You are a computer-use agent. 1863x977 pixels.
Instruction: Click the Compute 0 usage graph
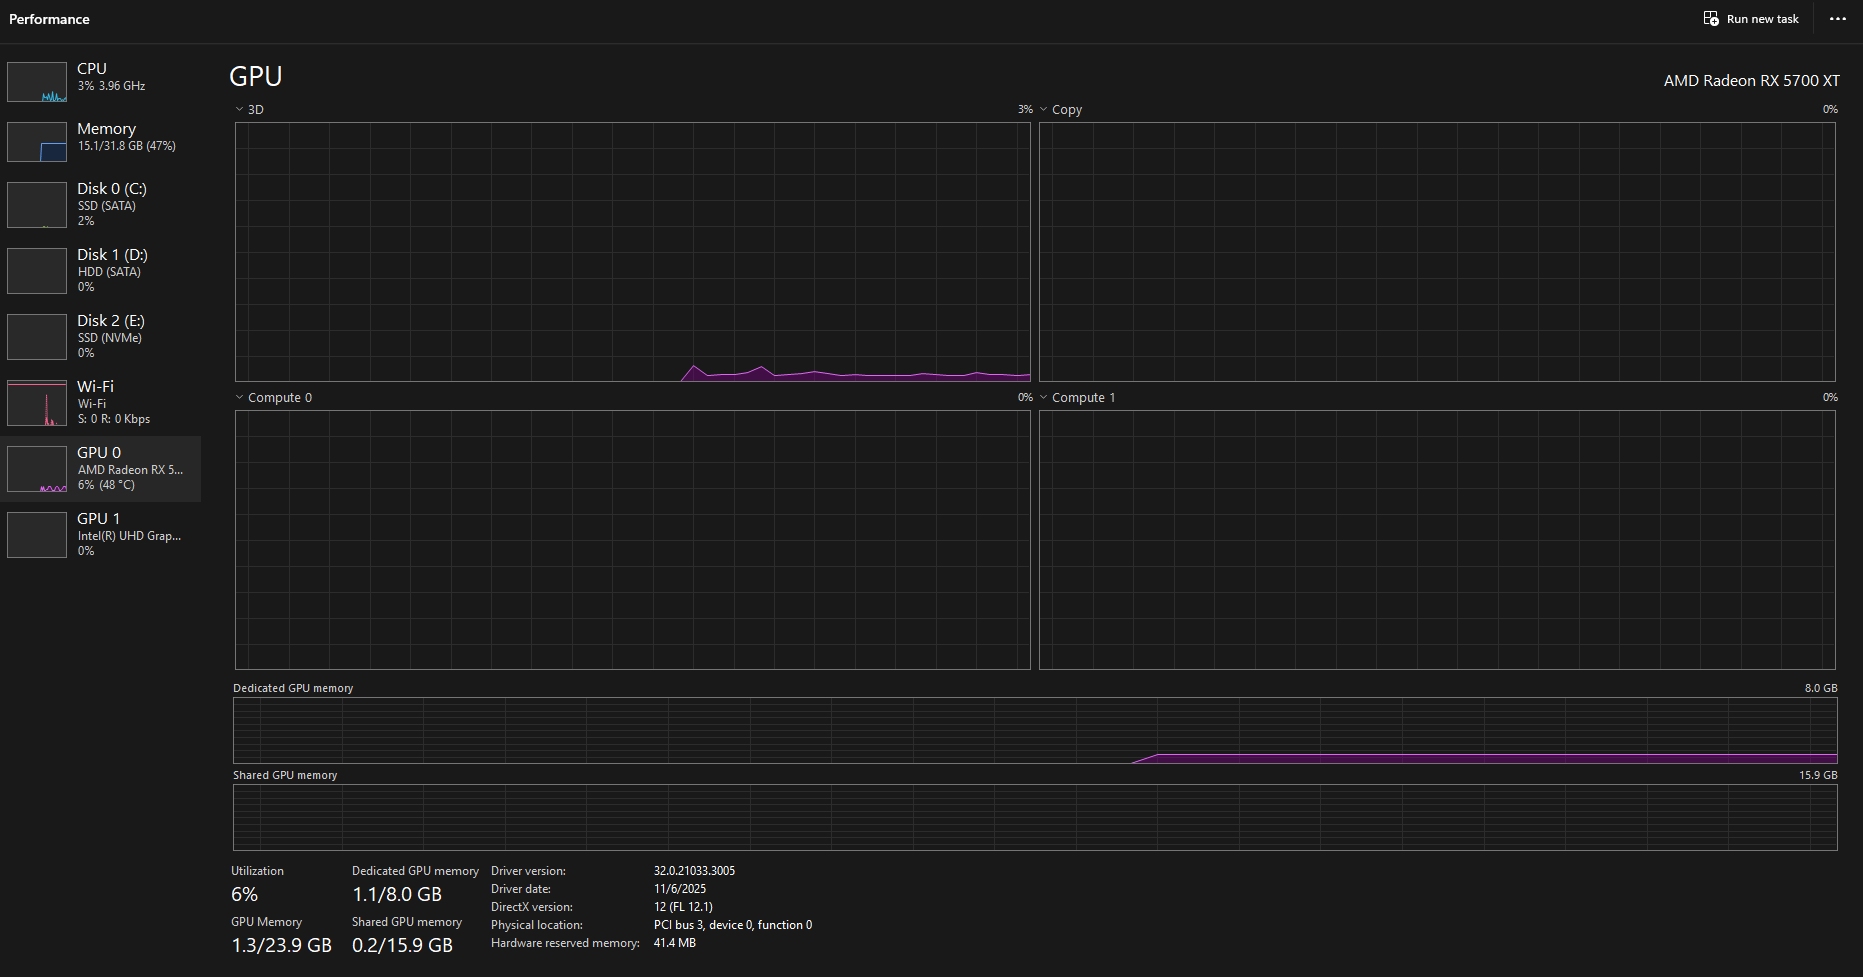tap(632, 540)
